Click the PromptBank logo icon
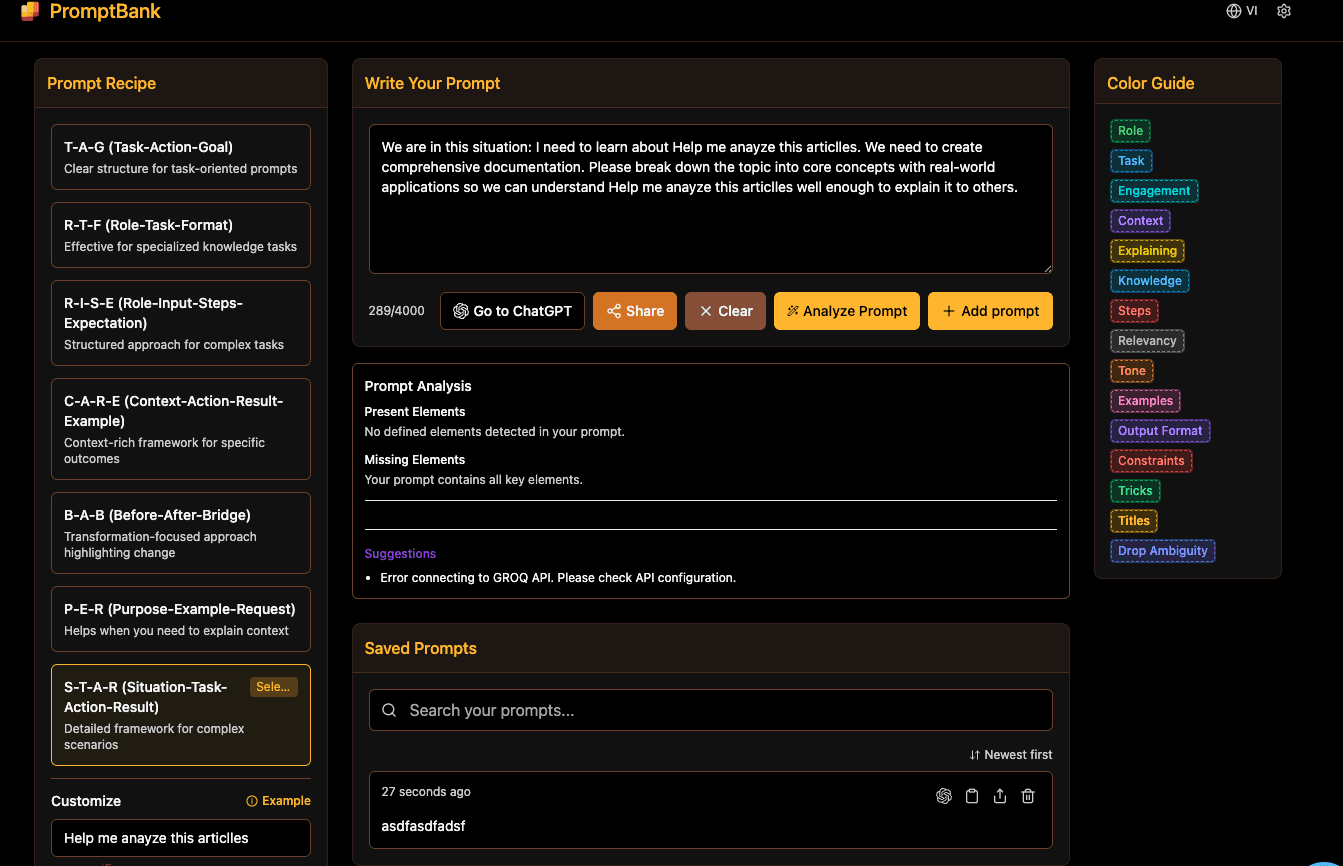Screen dimensions: 1343x866 [28, 11]
